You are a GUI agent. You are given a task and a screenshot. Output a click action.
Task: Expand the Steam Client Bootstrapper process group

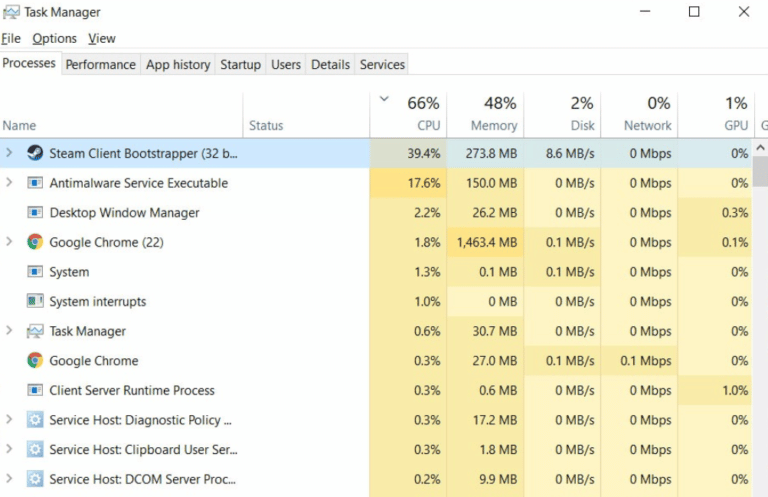(9, 153)
